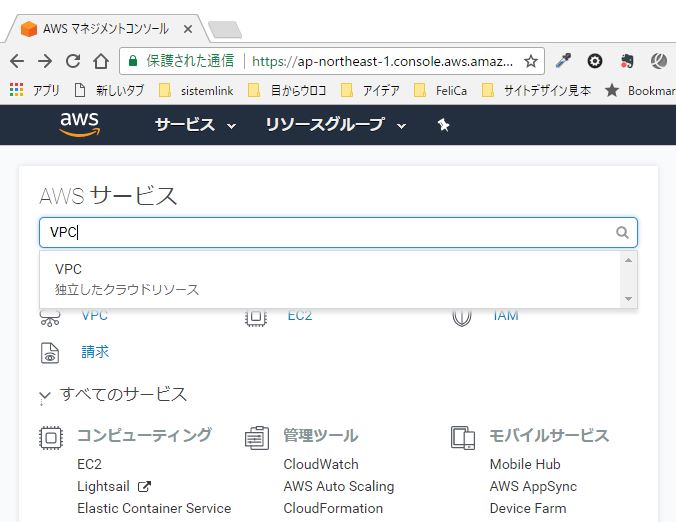Open the CloudWatch service
The width and height of the screenshot is (676, 522).
(321, 464)
